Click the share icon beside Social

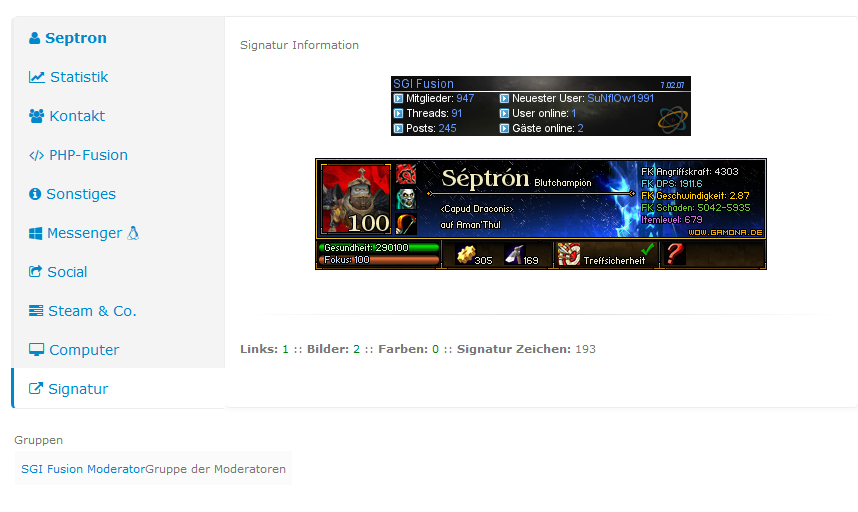[35, 271]
